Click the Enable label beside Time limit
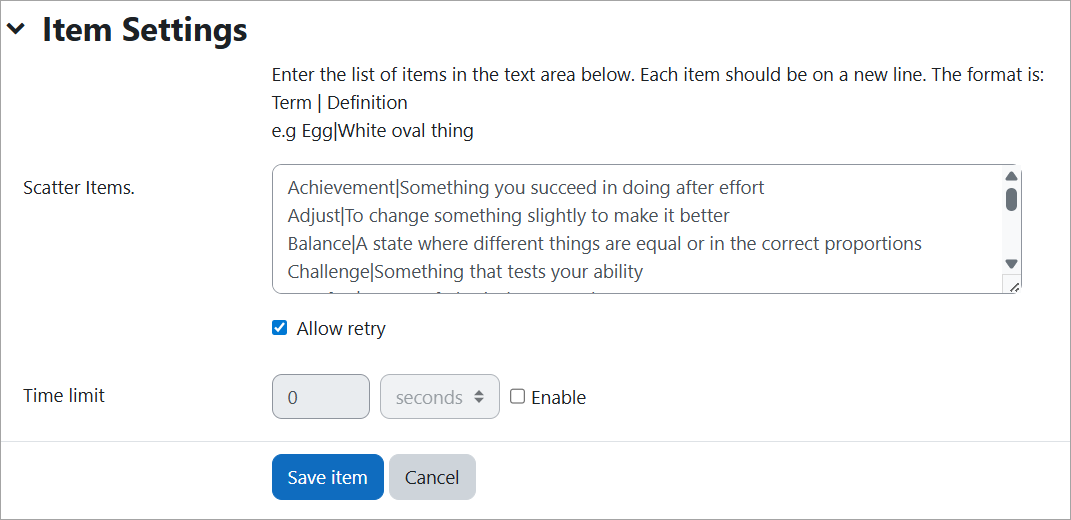Viewport: 1071px width, 520px height. 558,397
